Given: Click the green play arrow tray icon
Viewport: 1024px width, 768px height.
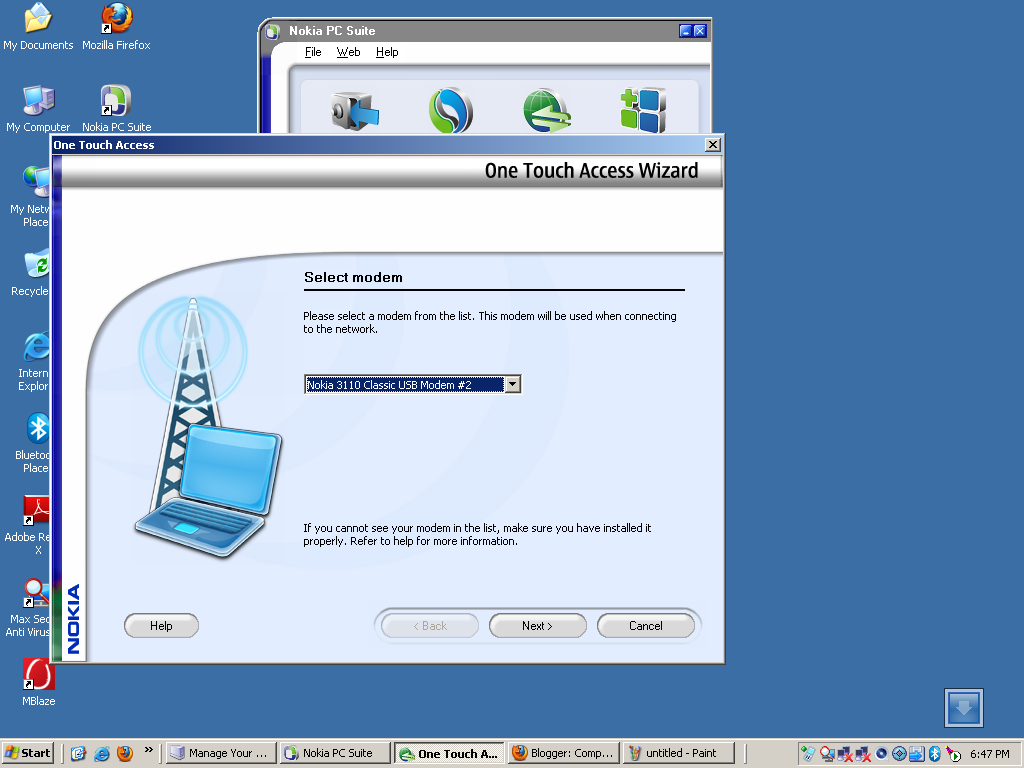Looking at the screenshot, I should [953, 754].
